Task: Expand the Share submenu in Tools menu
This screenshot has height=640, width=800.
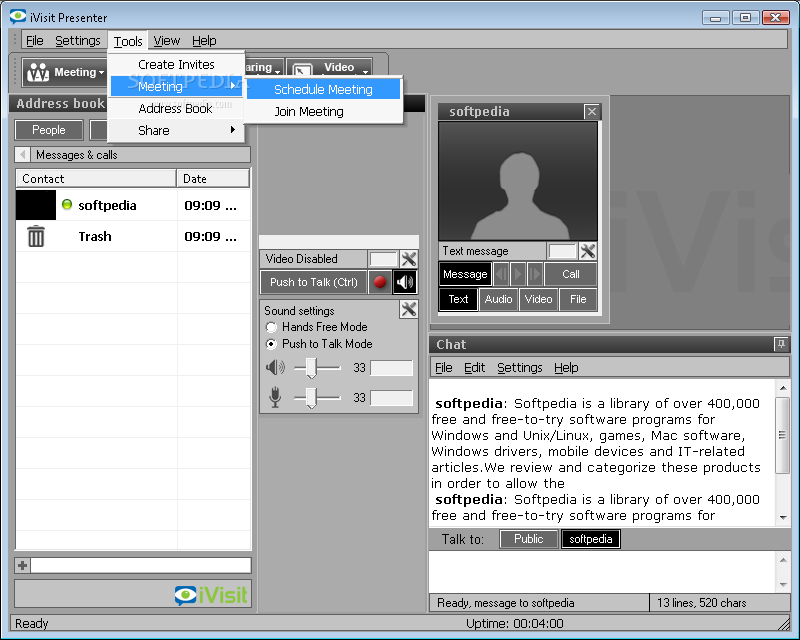Action: [x=177, y=130]
